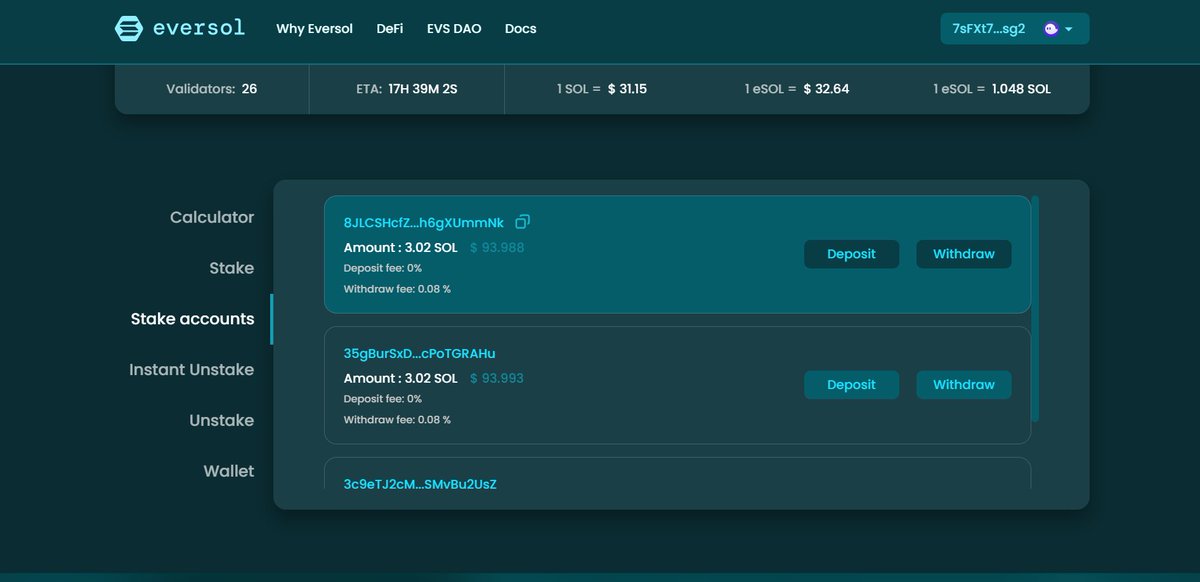
Task: Click the 1 eSOL = $ 32.64 price
Action: click(x=797, y=89)
